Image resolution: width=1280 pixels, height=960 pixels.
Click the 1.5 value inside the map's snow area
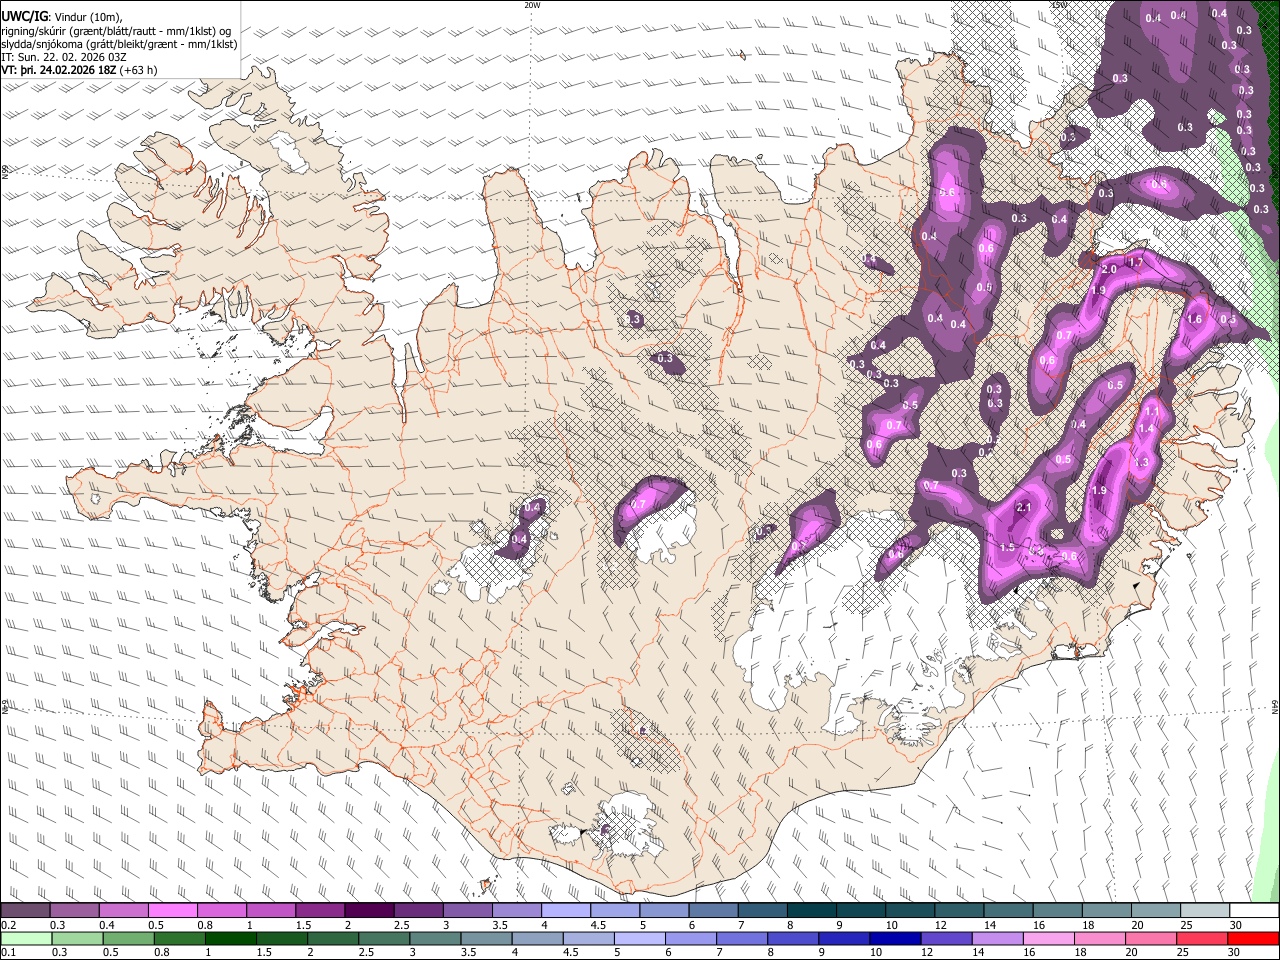pos(1007,547)
